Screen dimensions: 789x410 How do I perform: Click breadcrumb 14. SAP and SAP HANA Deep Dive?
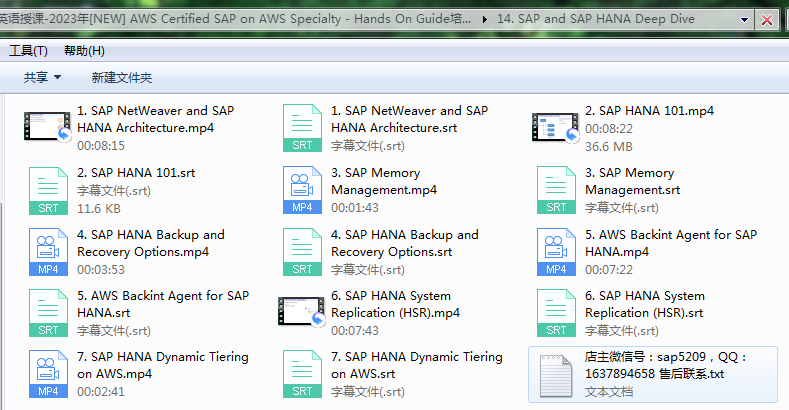[x=595, y=19]
